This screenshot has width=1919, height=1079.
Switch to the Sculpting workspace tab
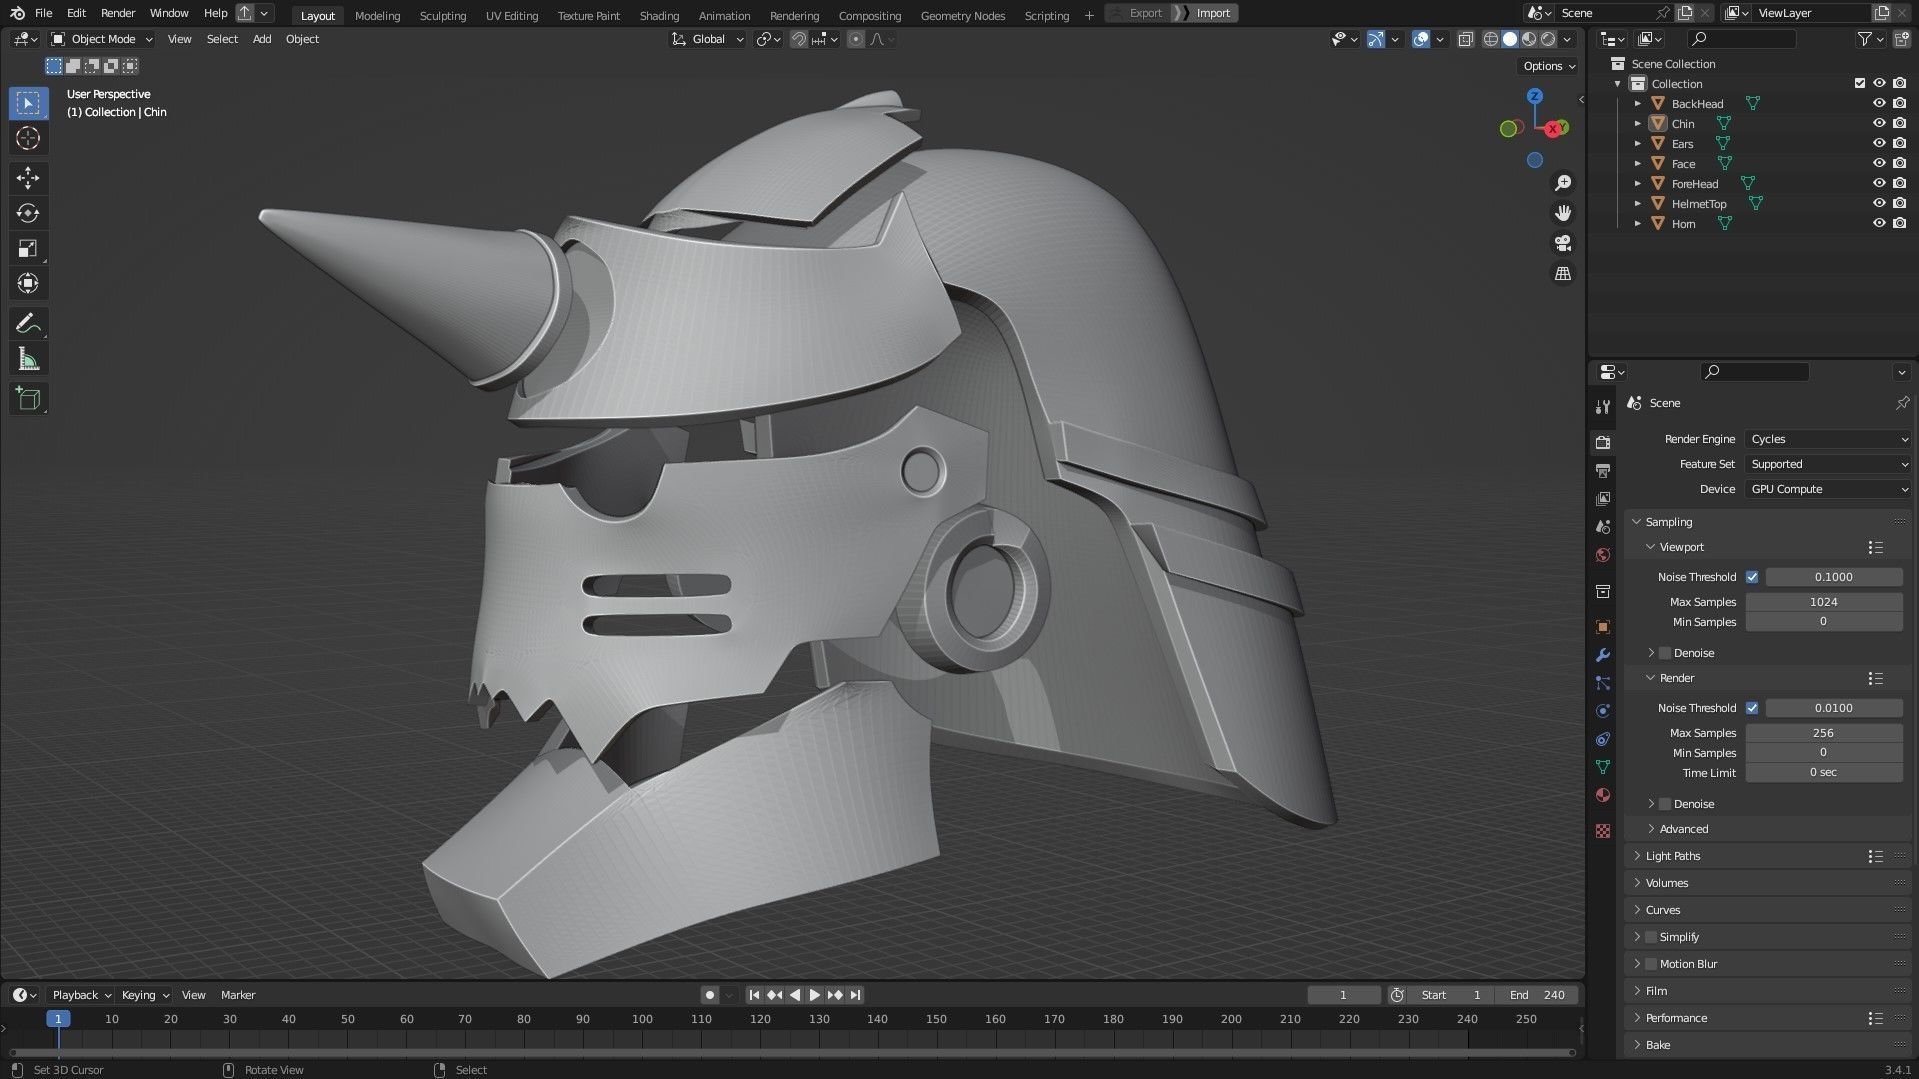[x=442, y=15]
